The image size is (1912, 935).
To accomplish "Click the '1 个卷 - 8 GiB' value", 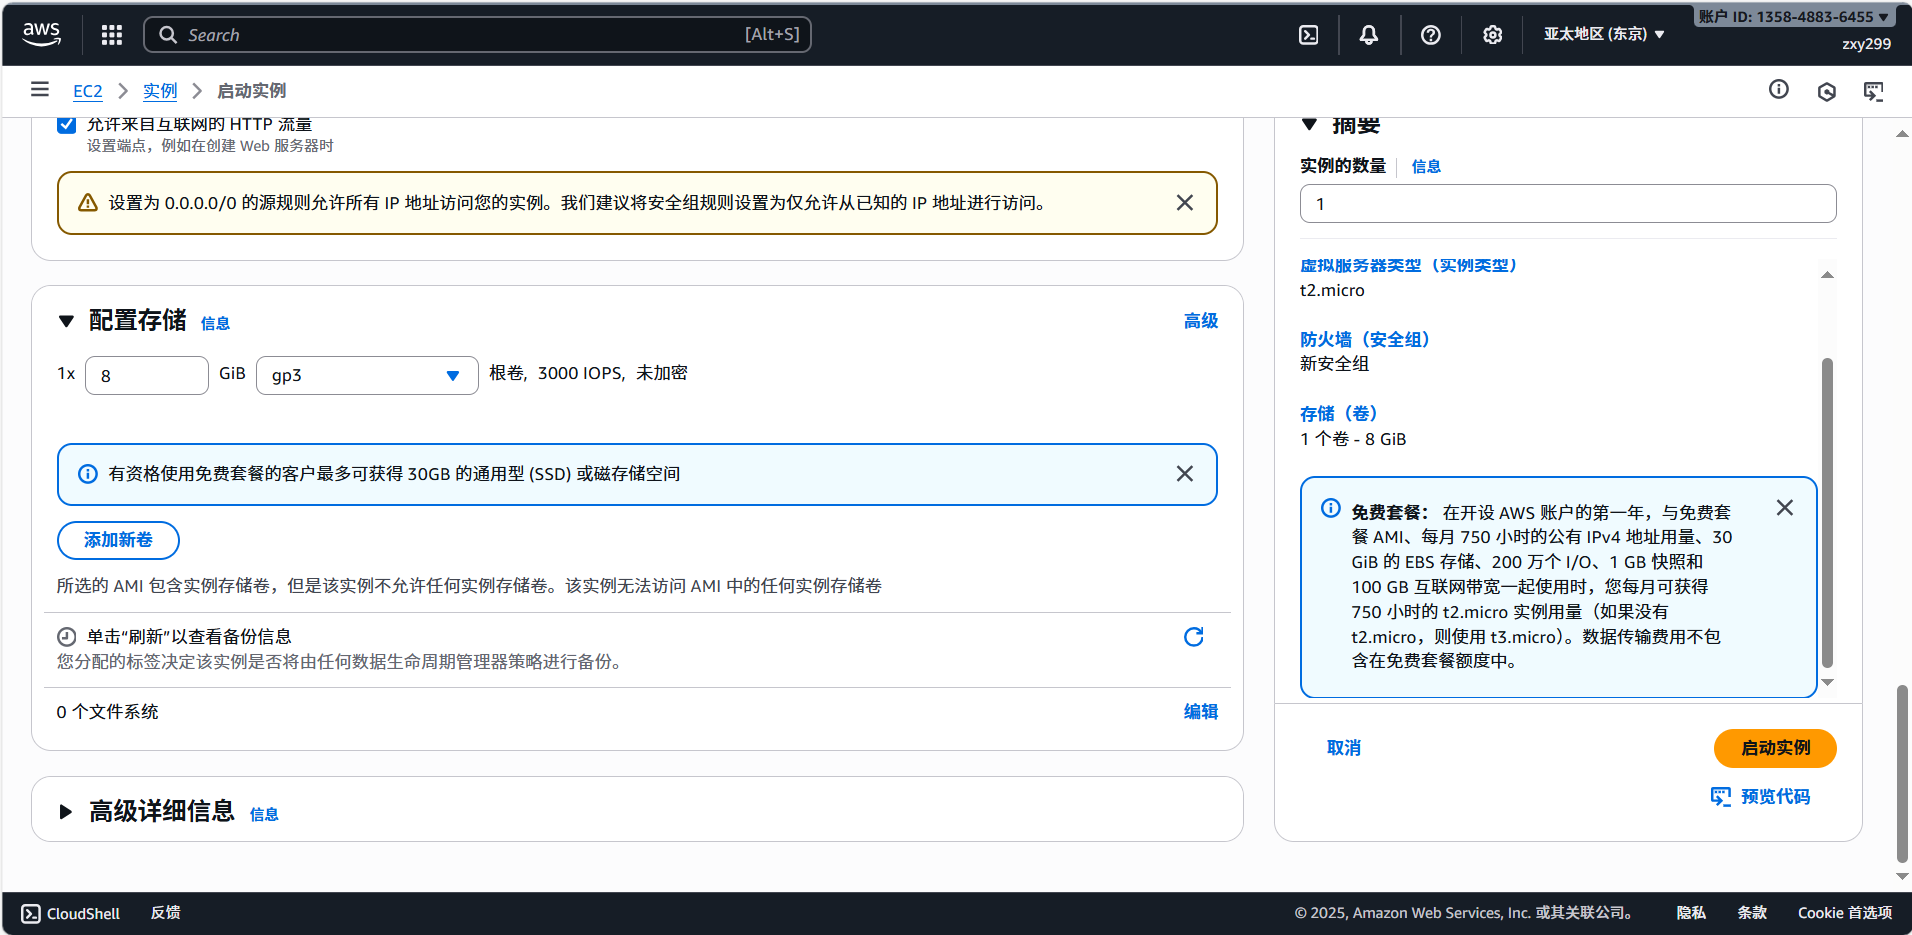I will click(x=1353, y=439).
